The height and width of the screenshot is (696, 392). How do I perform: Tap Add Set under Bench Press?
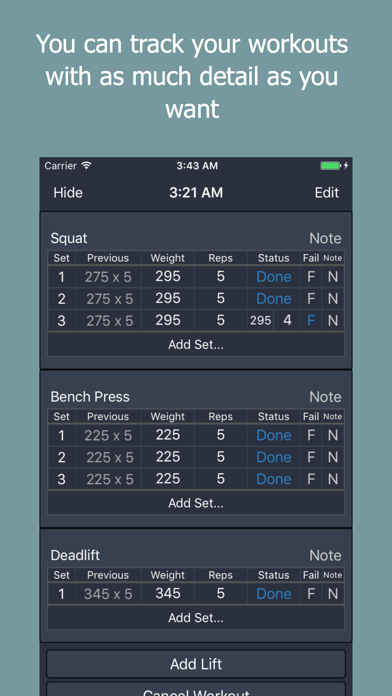[x=196, y=503]
